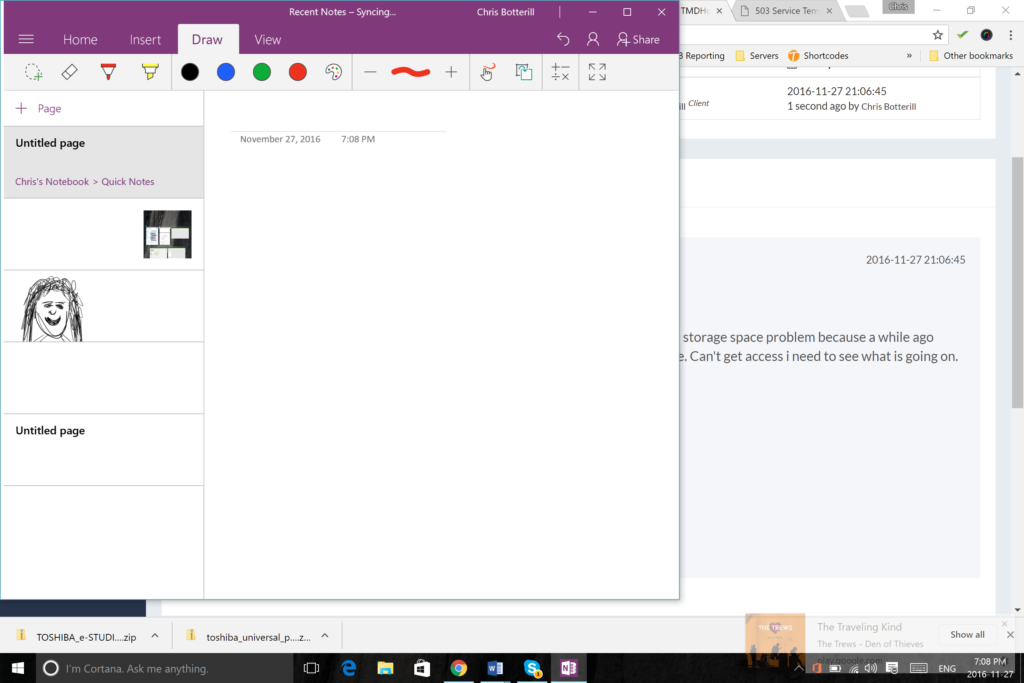Select the blue ink color
The height and width of the screenshot is (683, 1024).
pos(226,72)
